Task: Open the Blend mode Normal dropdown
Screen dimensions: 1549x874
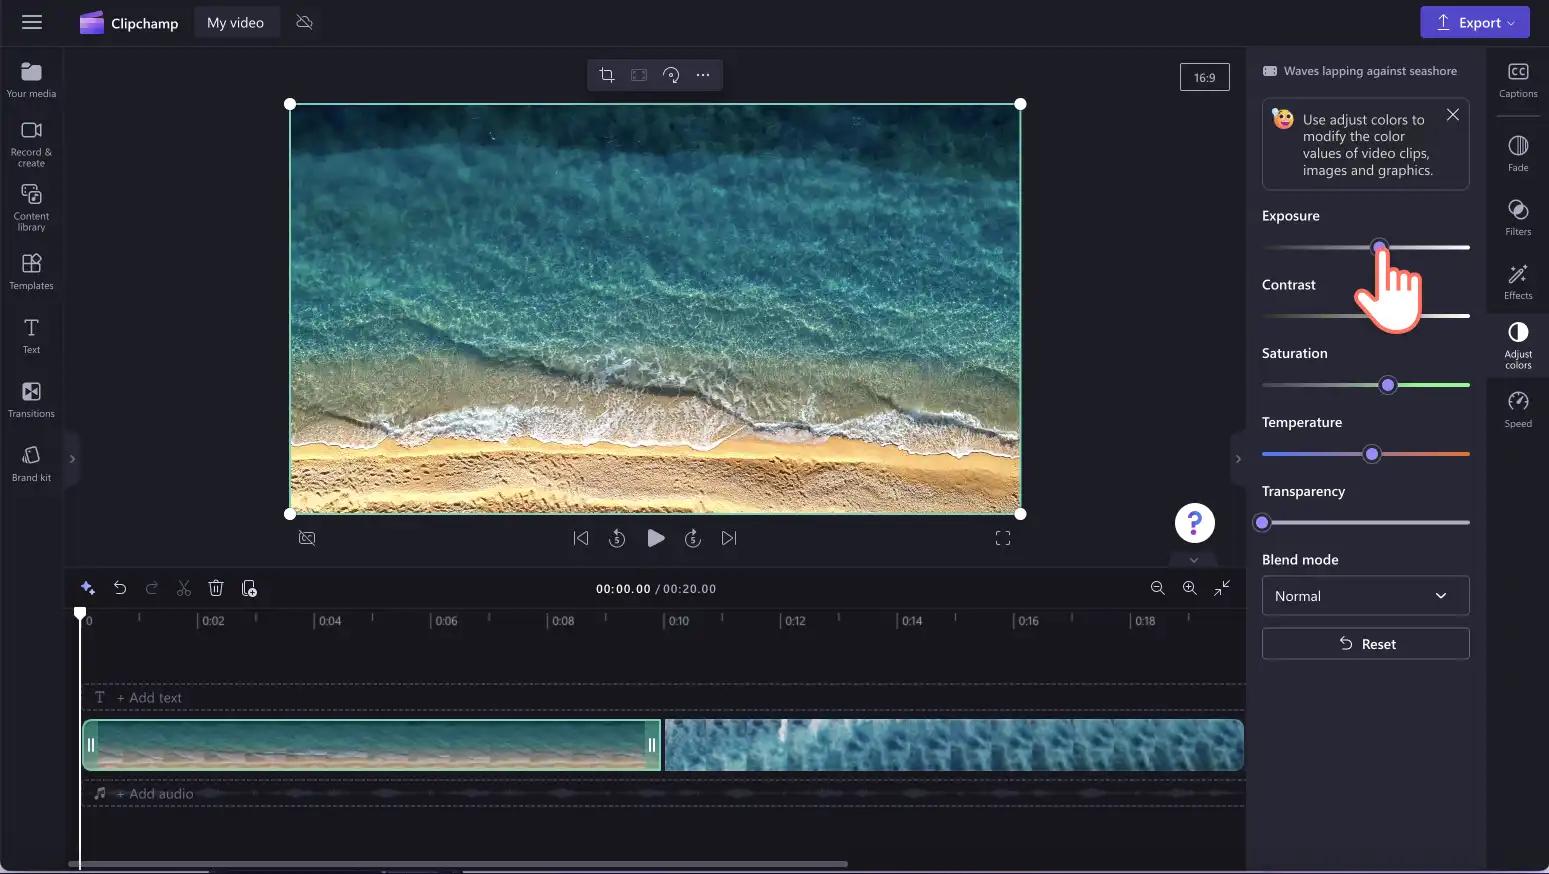Action: click(x=1365, y=596)
